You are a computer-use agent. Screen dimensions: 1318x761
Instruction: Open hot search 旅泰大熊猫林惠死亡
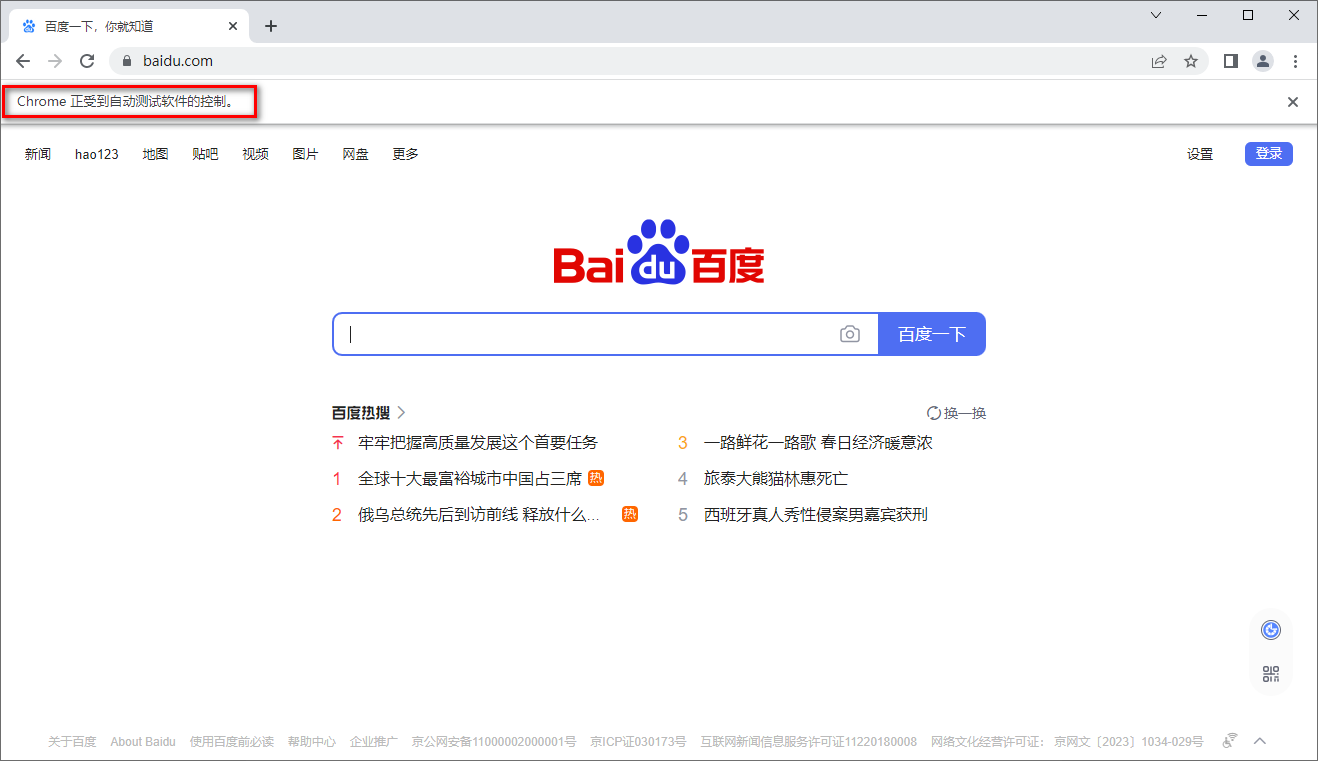point(776,479)
